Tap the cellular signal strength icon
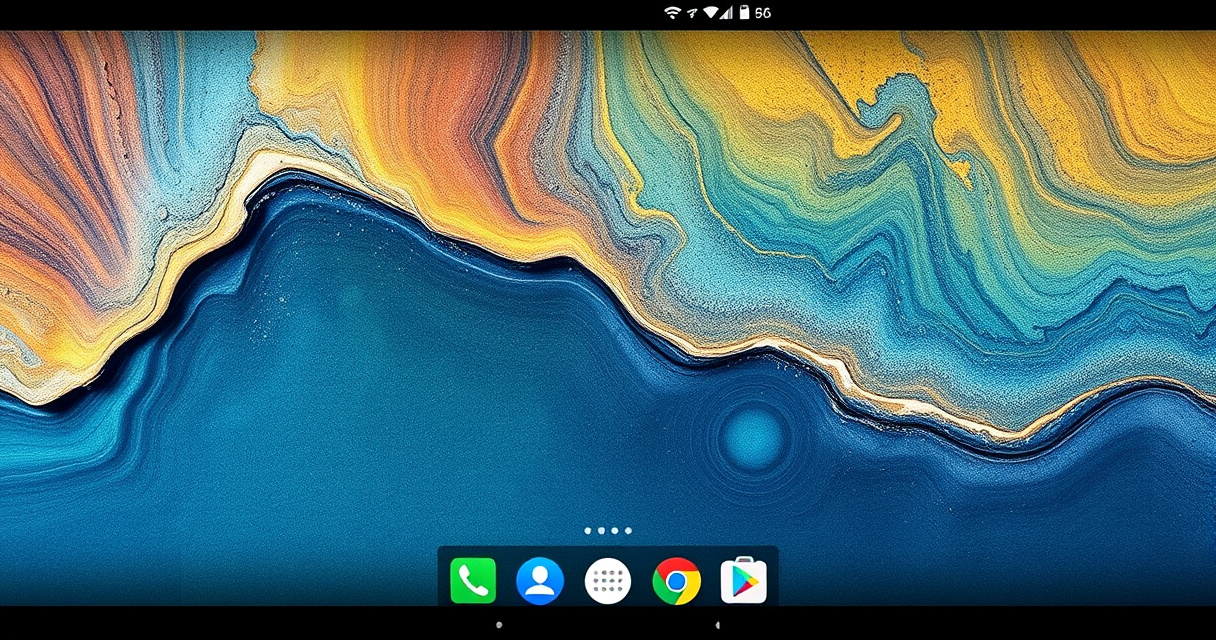Screen dimensions: 1216x640 point(728,13)
